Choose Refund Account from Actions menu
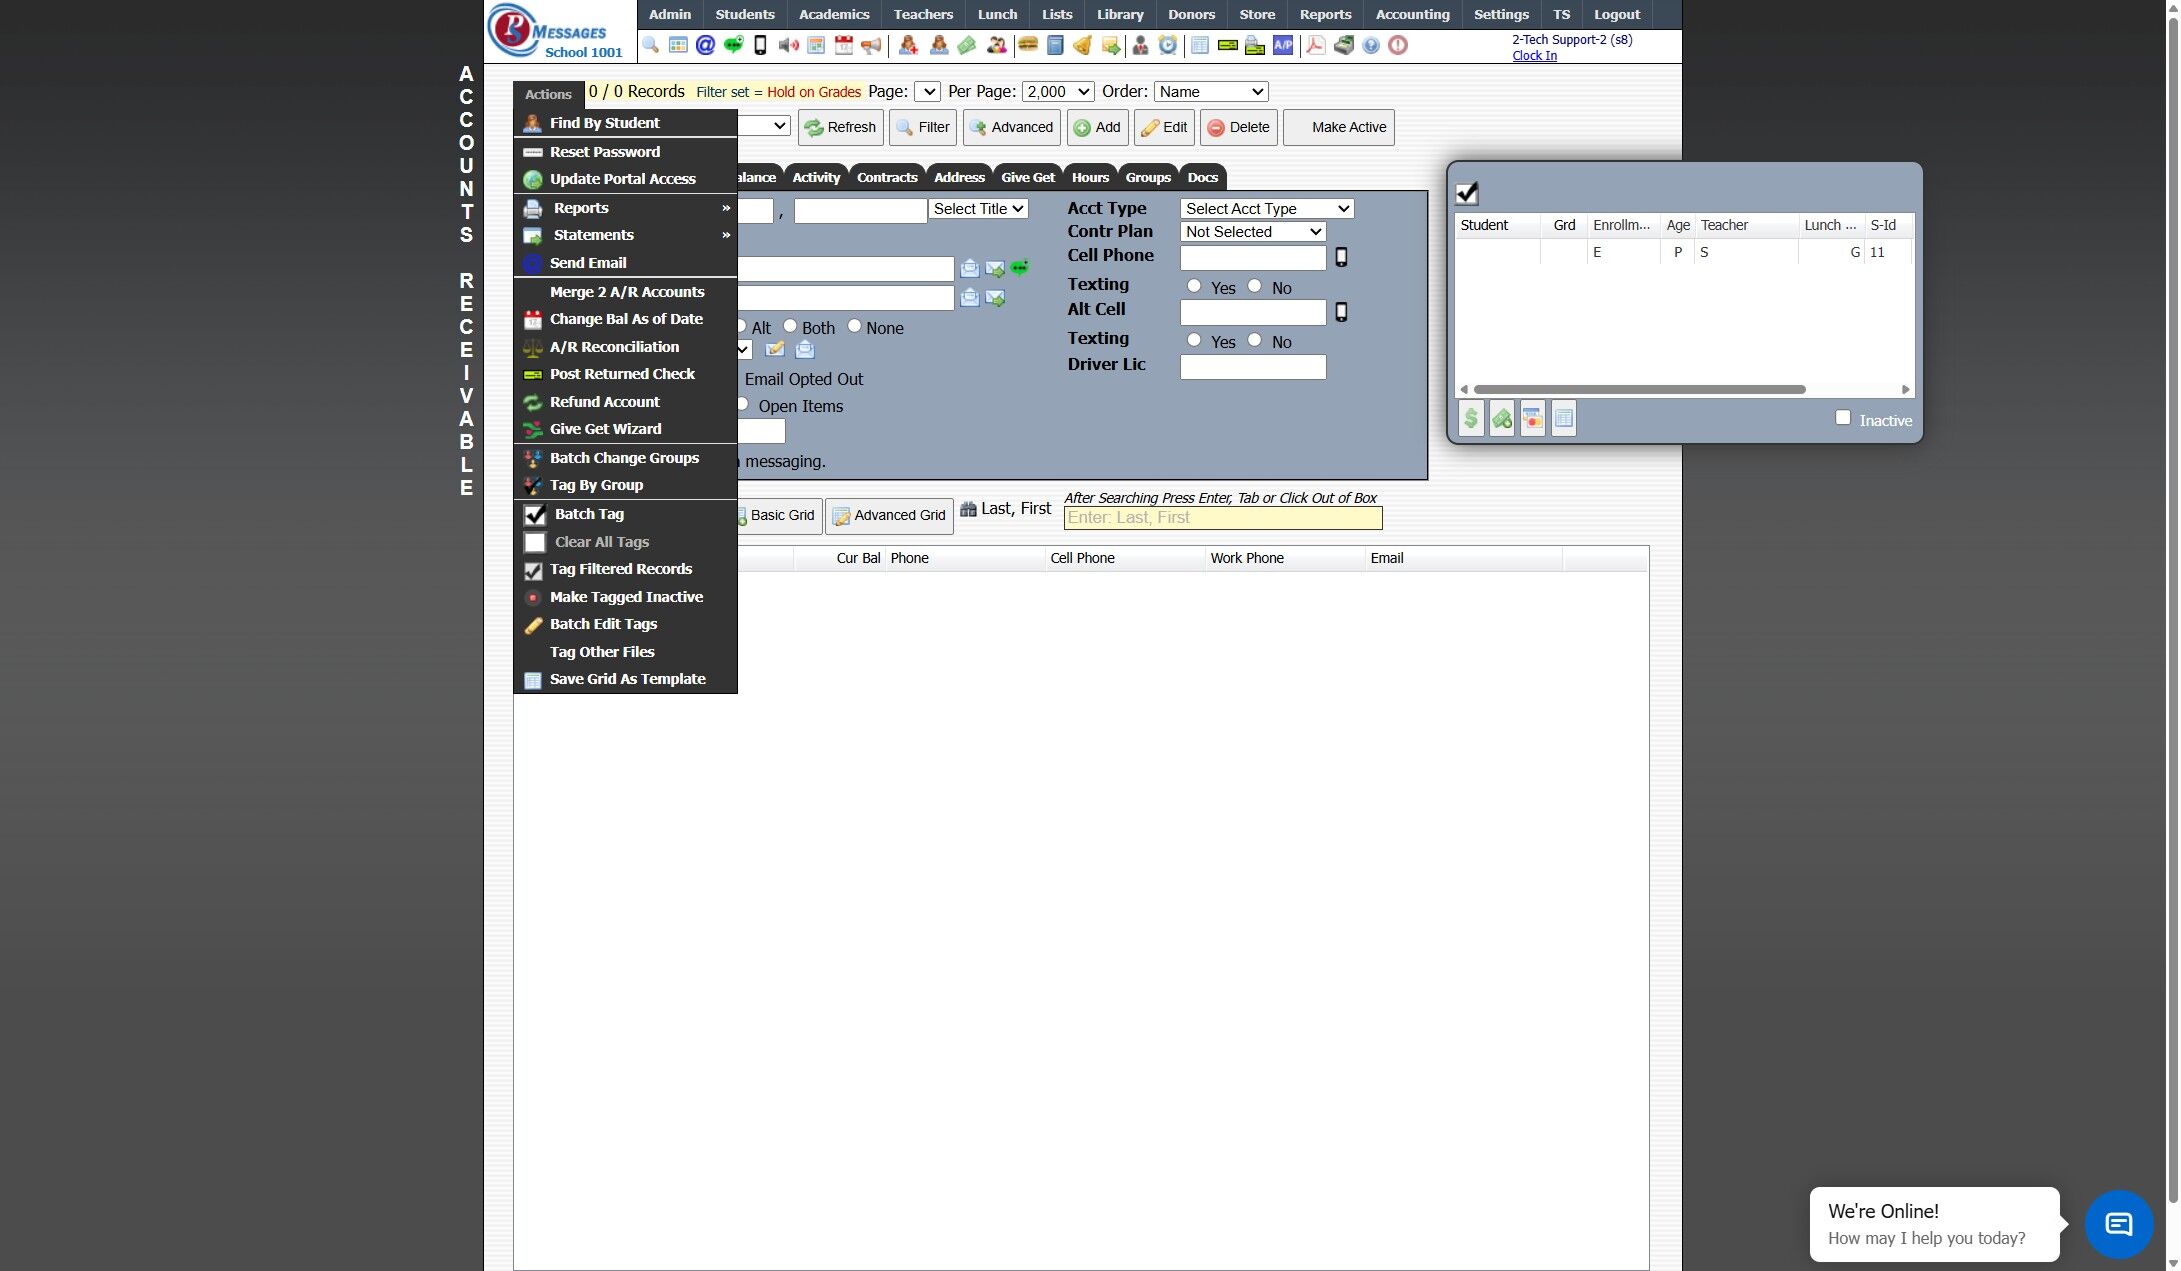Viewport: 2181px width, 1271px height. (x=604, y=402)
